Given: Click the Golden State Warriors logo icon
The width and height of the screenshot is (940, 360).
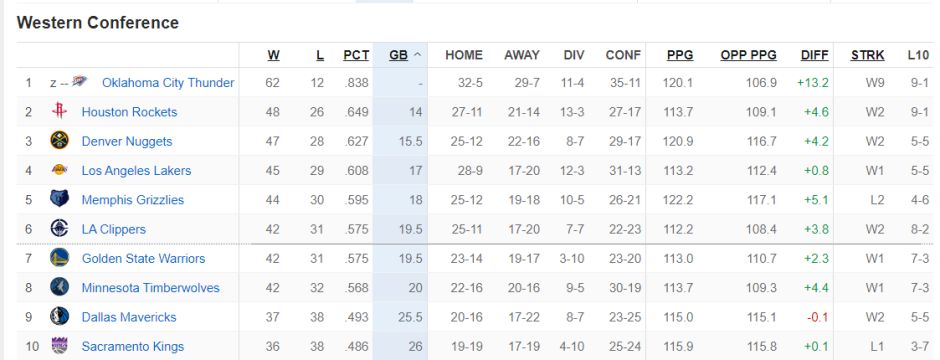Looking at the screenshot, I should 59,258.
